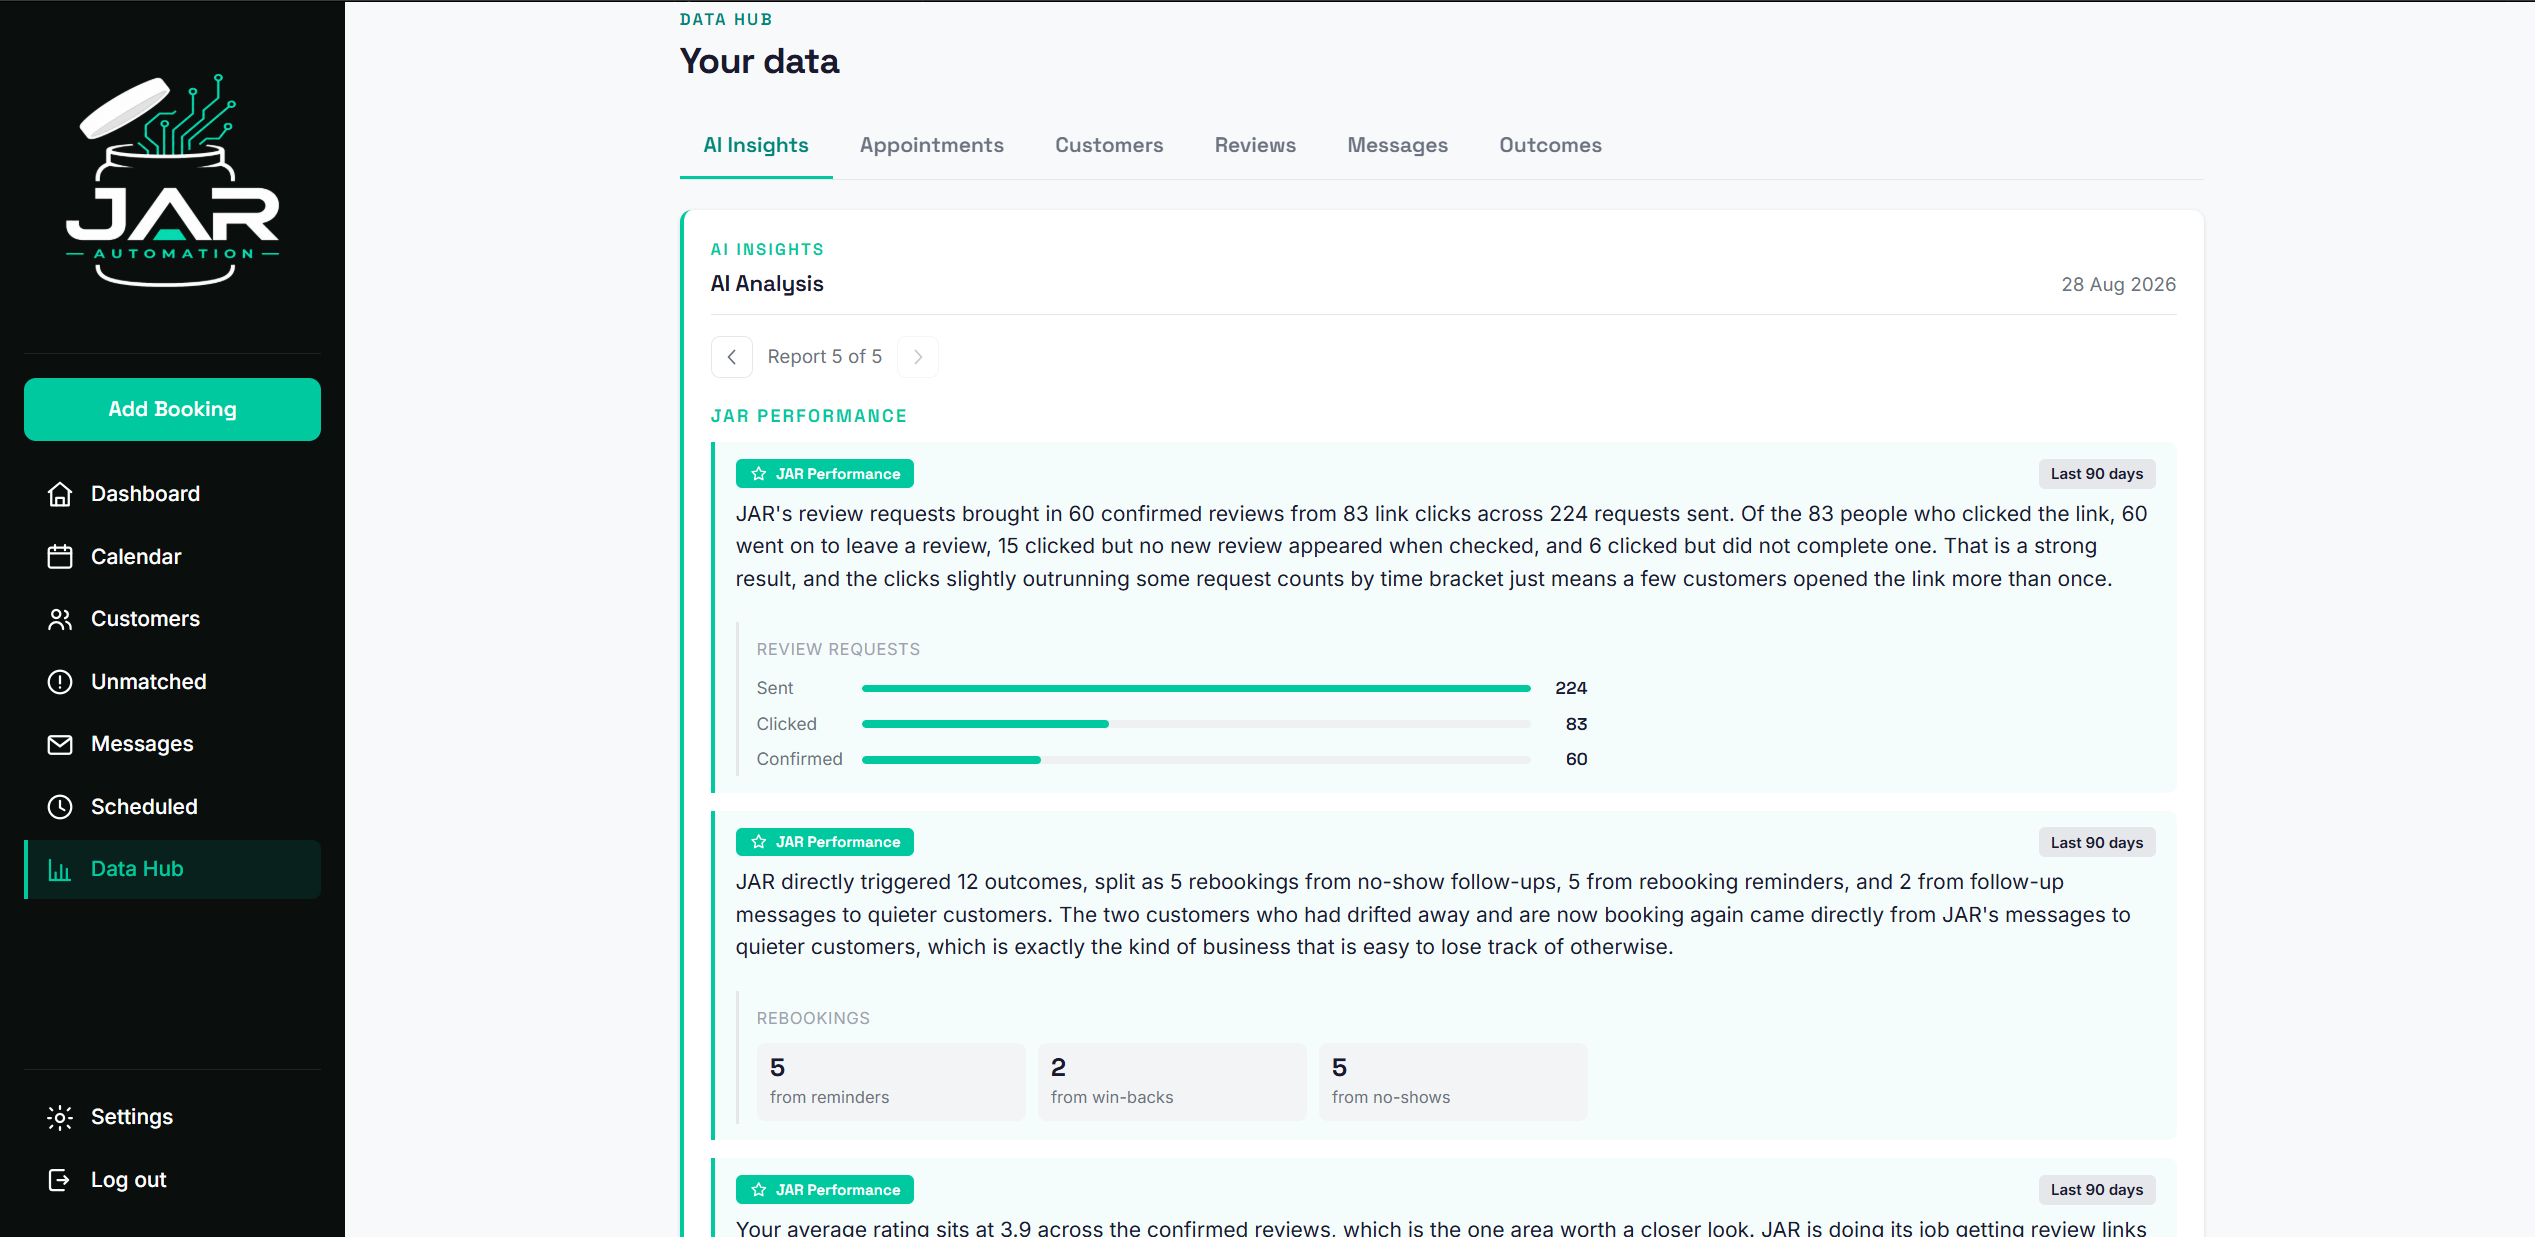Click star icon in first JAR Performance badge
Screen dimensions: 2535x1237
pyautogui.click(x=759, y=474)
